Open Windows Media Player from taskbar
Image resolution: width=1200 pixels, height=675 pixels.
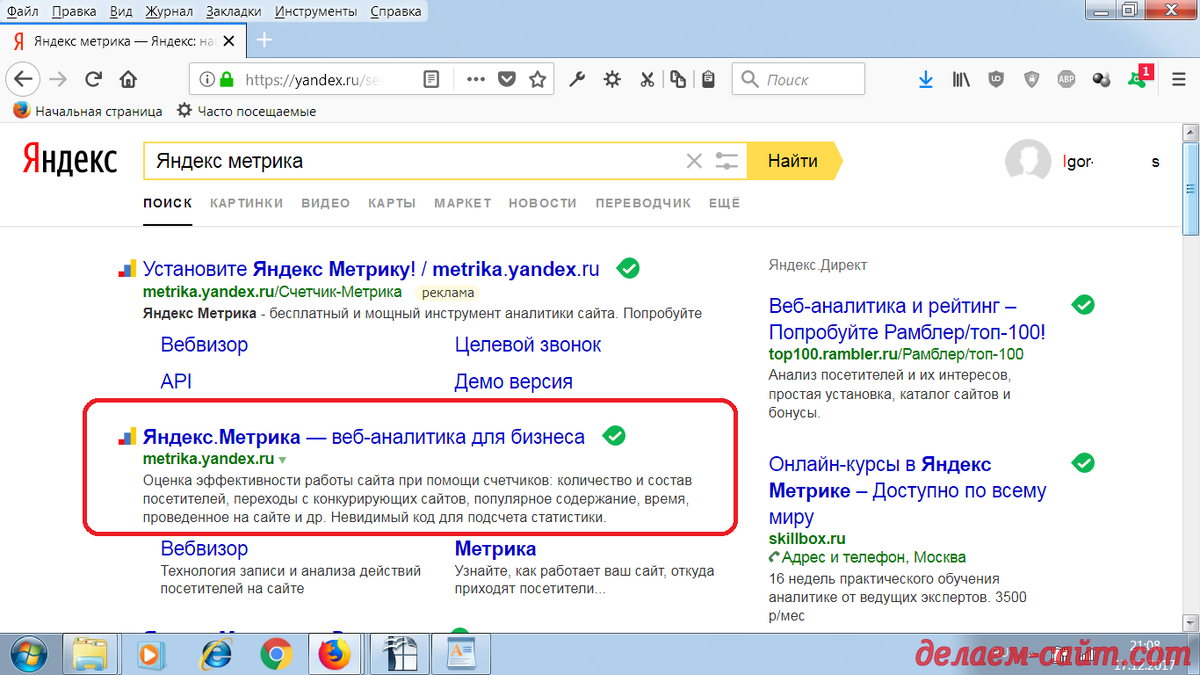tap(153, 654)
